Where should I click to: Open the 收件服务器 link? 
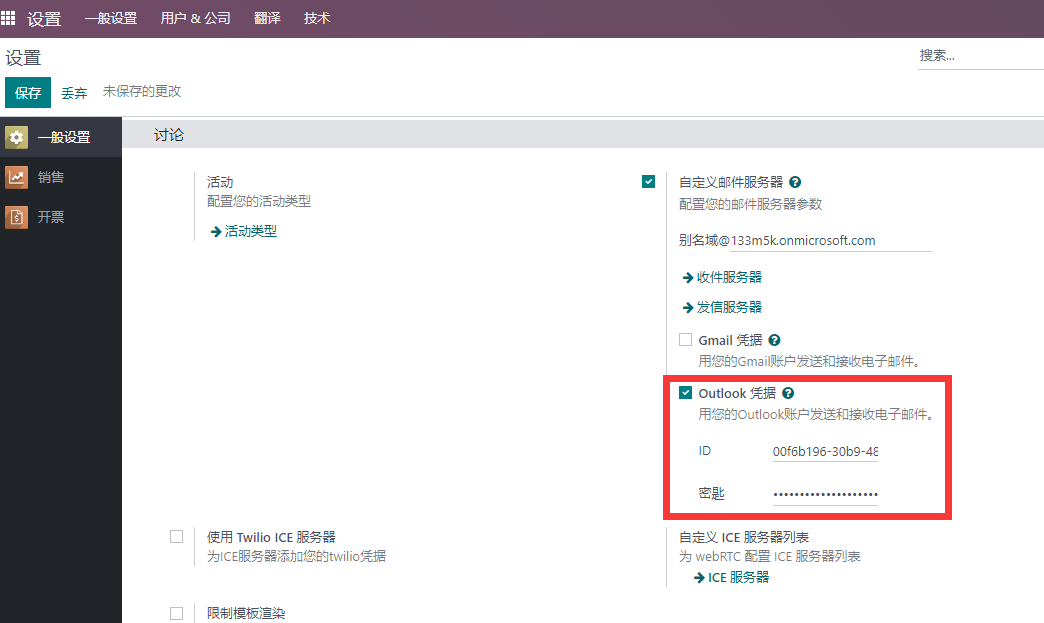tap(722, 277)
